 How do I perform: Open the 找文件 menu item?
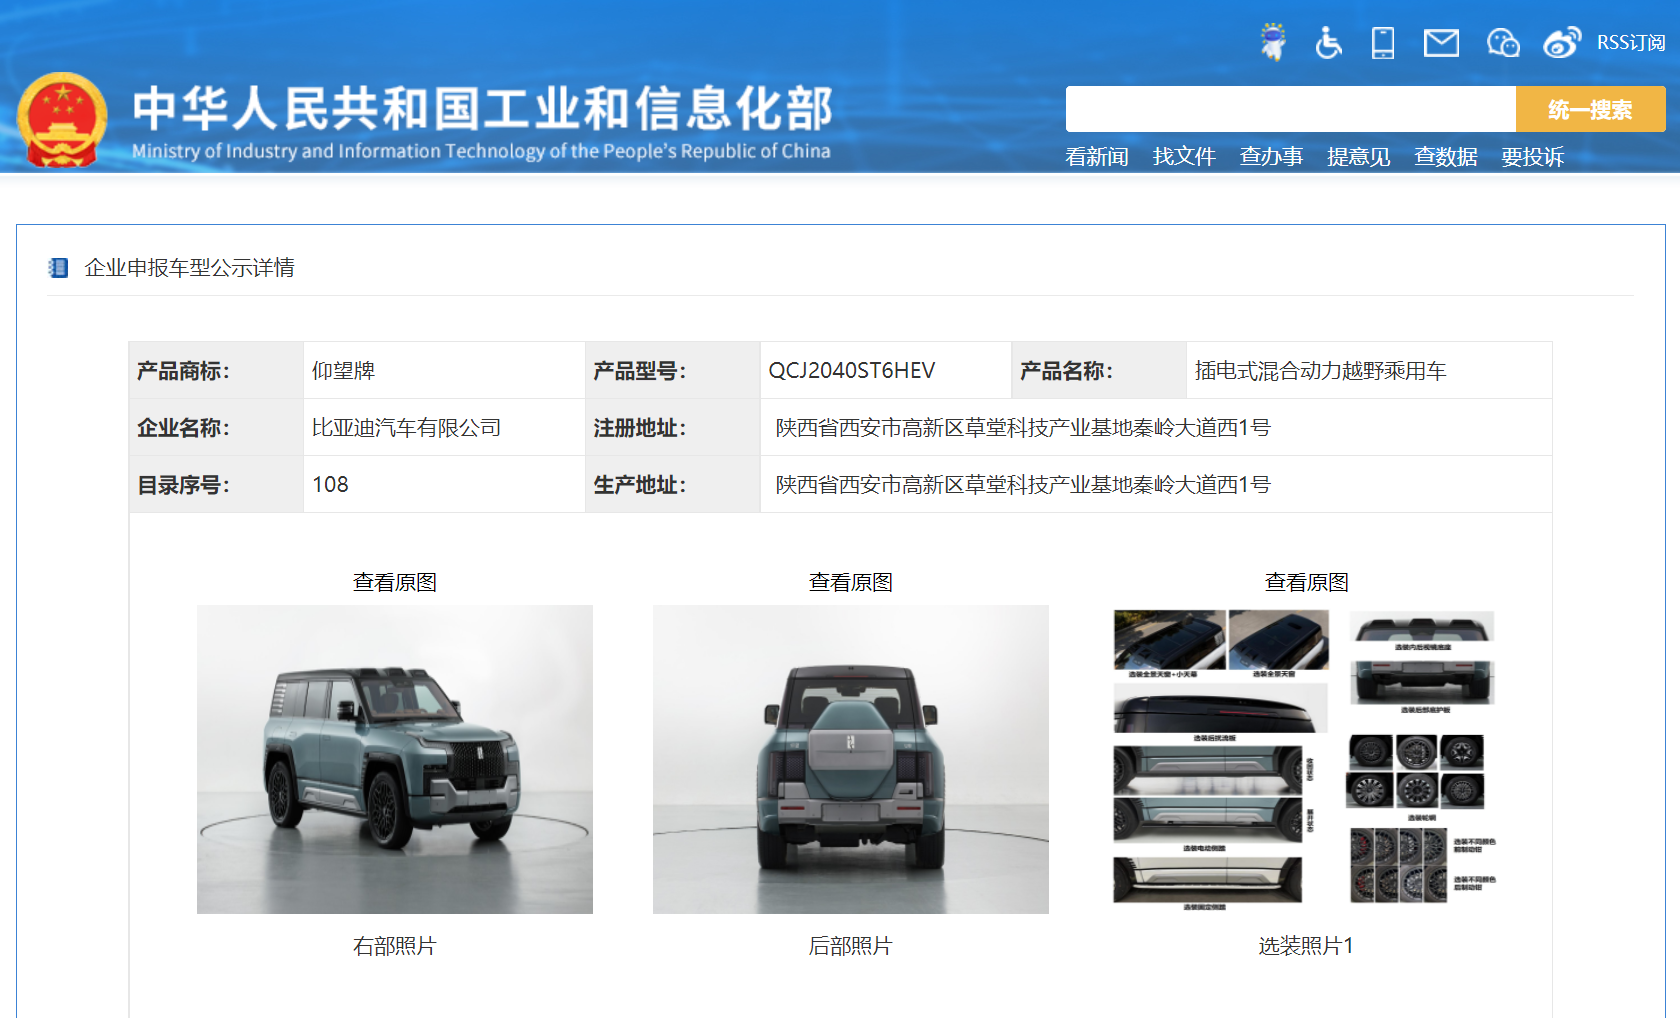(1183, 157)
